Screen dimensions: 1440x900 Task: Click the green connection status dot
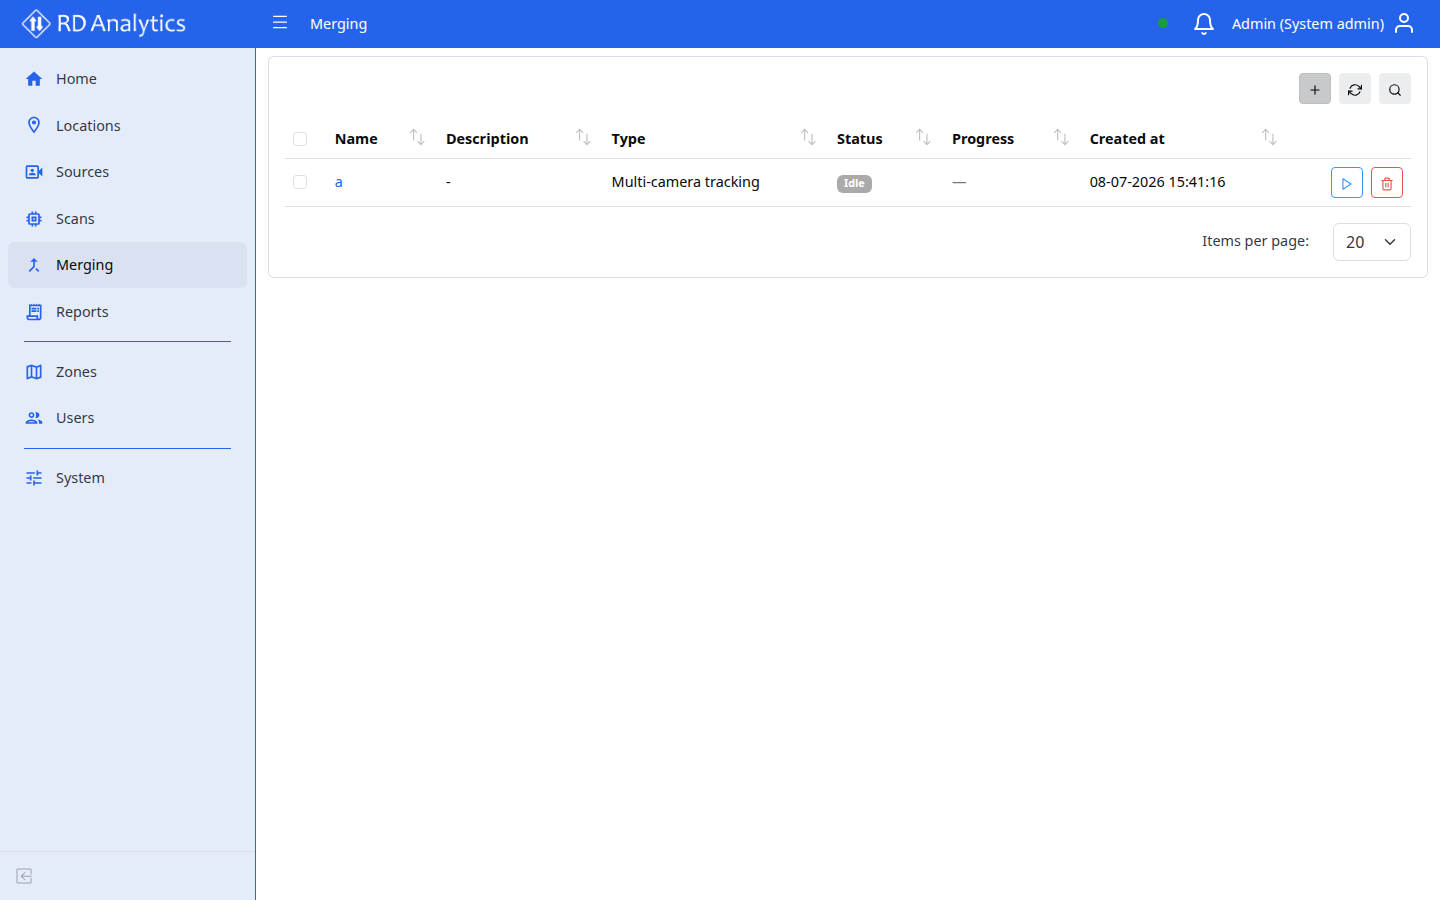pos(1163,23)
